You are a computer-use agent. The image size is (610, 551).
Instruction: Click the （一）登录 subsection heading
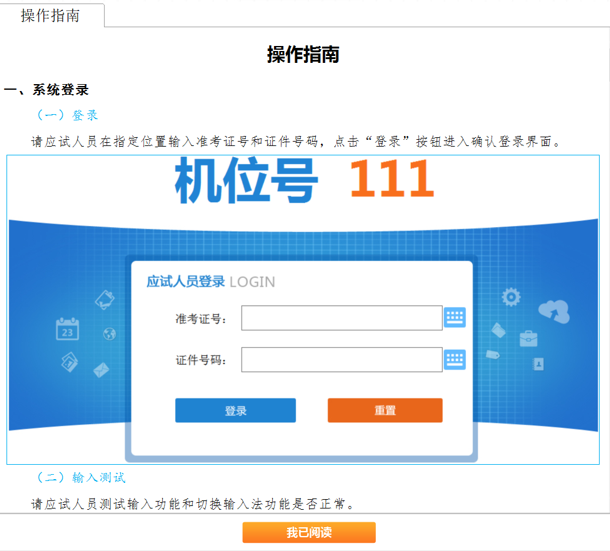[x=67, y=115]
